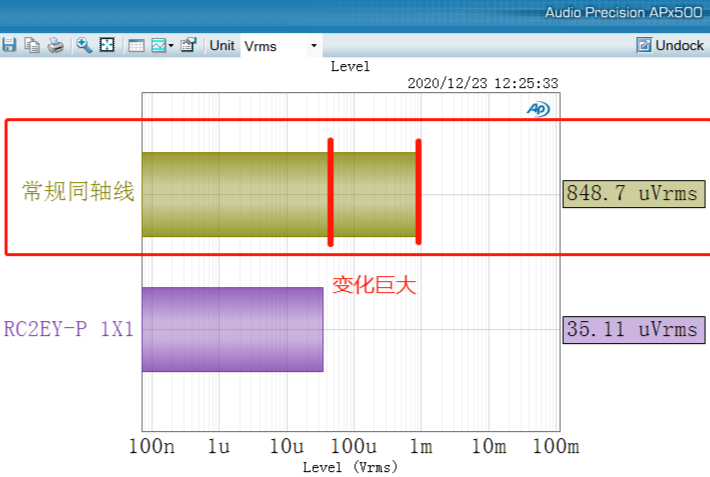Click the 1u axis tick label
Viewport: 710px width, 477px height.
click(219, 446)
